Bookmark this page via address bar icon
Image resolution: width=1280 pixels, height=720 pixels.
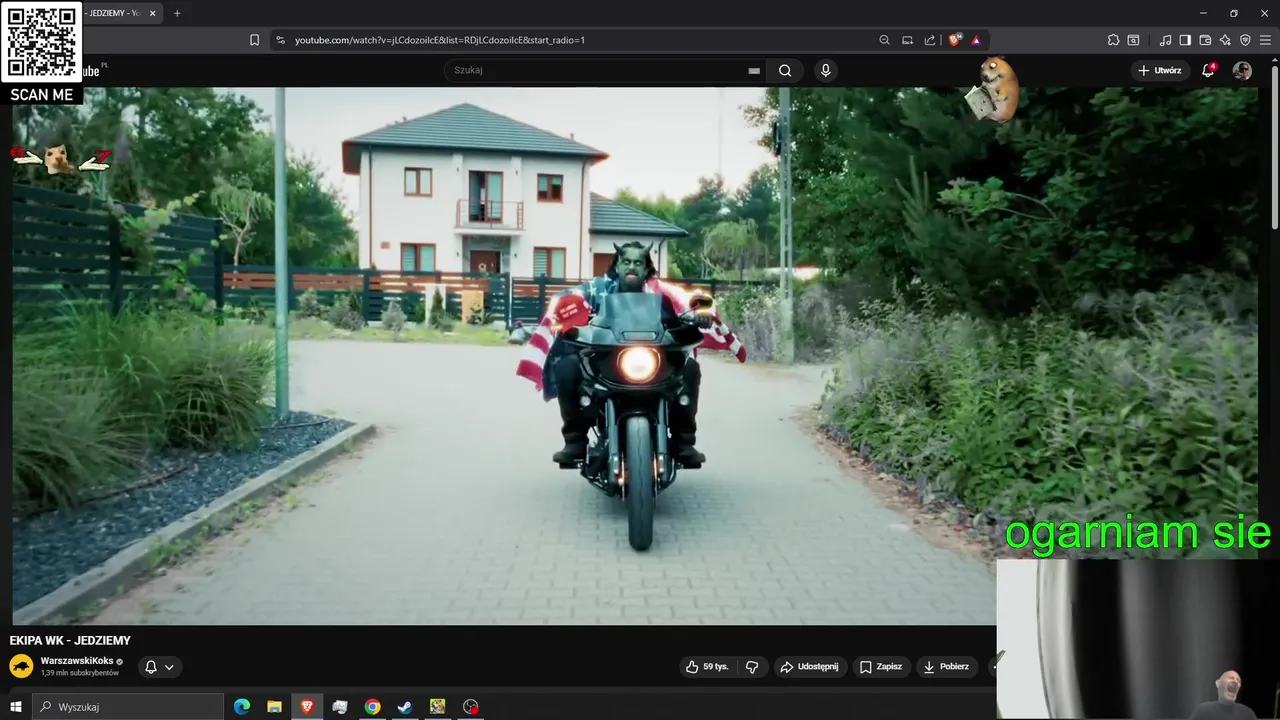pyautogui.click(x=254, y=40)
